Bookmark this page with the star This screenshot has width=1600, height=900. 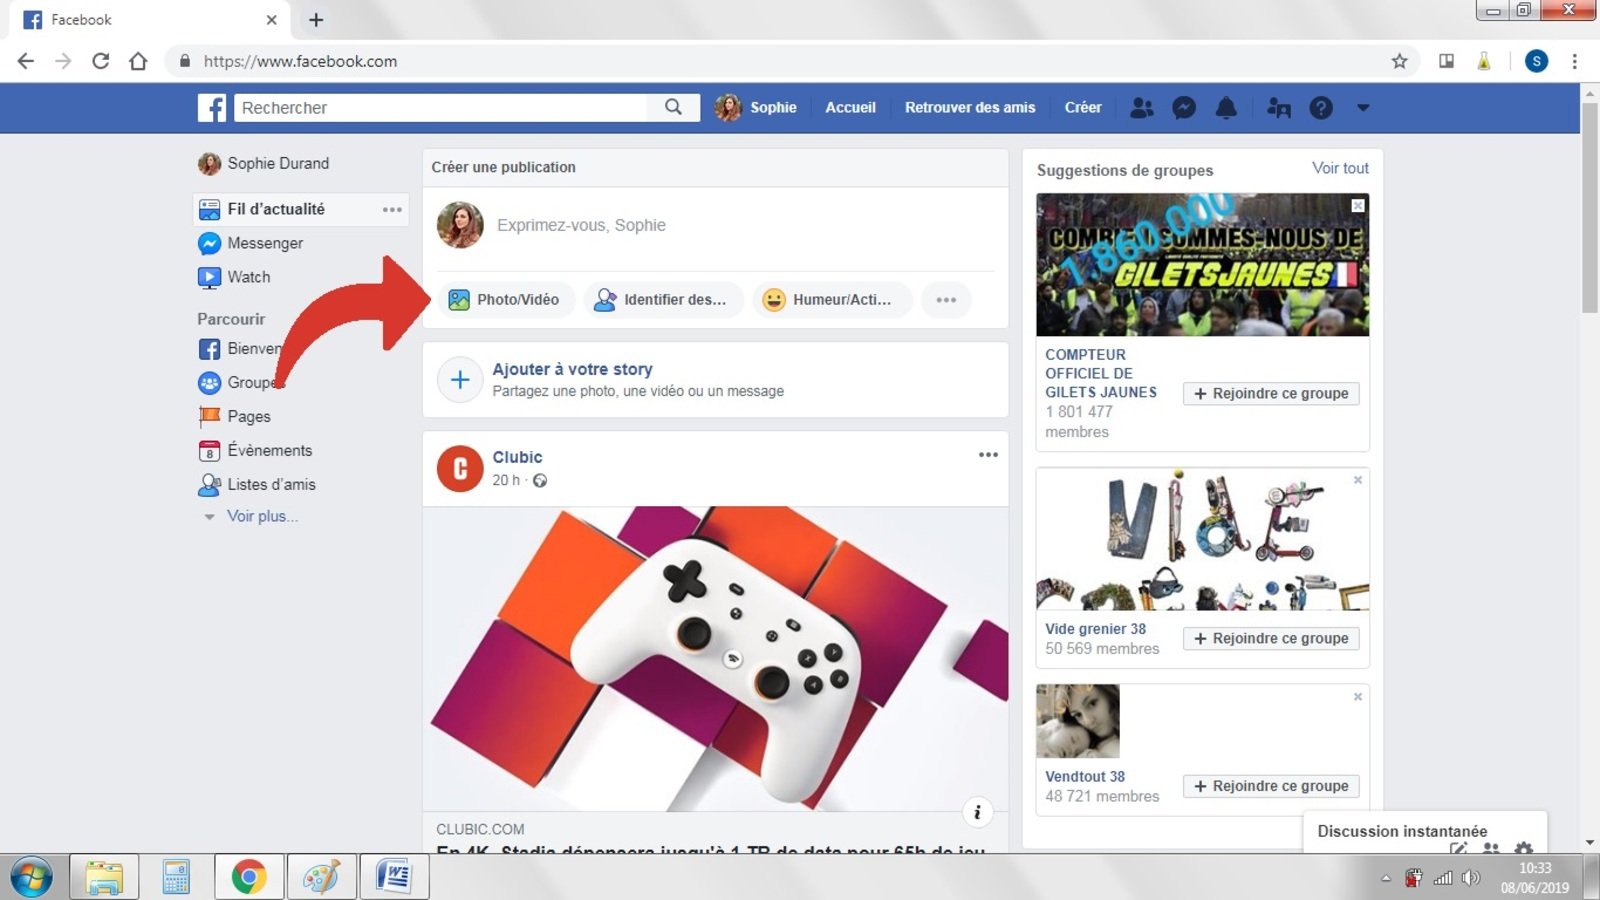click(1400, 61)
